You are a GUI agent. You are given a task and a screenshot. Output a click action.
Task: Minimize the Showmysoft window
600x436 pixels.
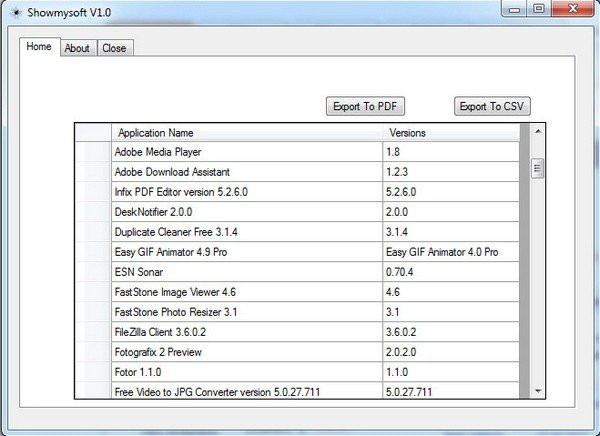point(511,9)
